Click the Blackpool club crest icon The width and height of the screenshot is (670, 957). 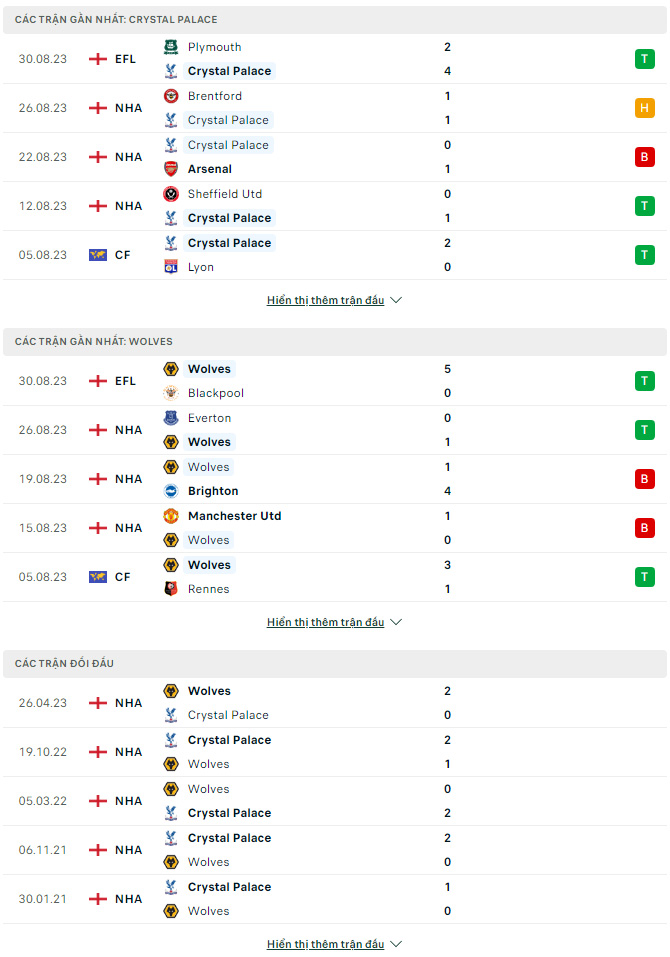[x=171, y=393]
